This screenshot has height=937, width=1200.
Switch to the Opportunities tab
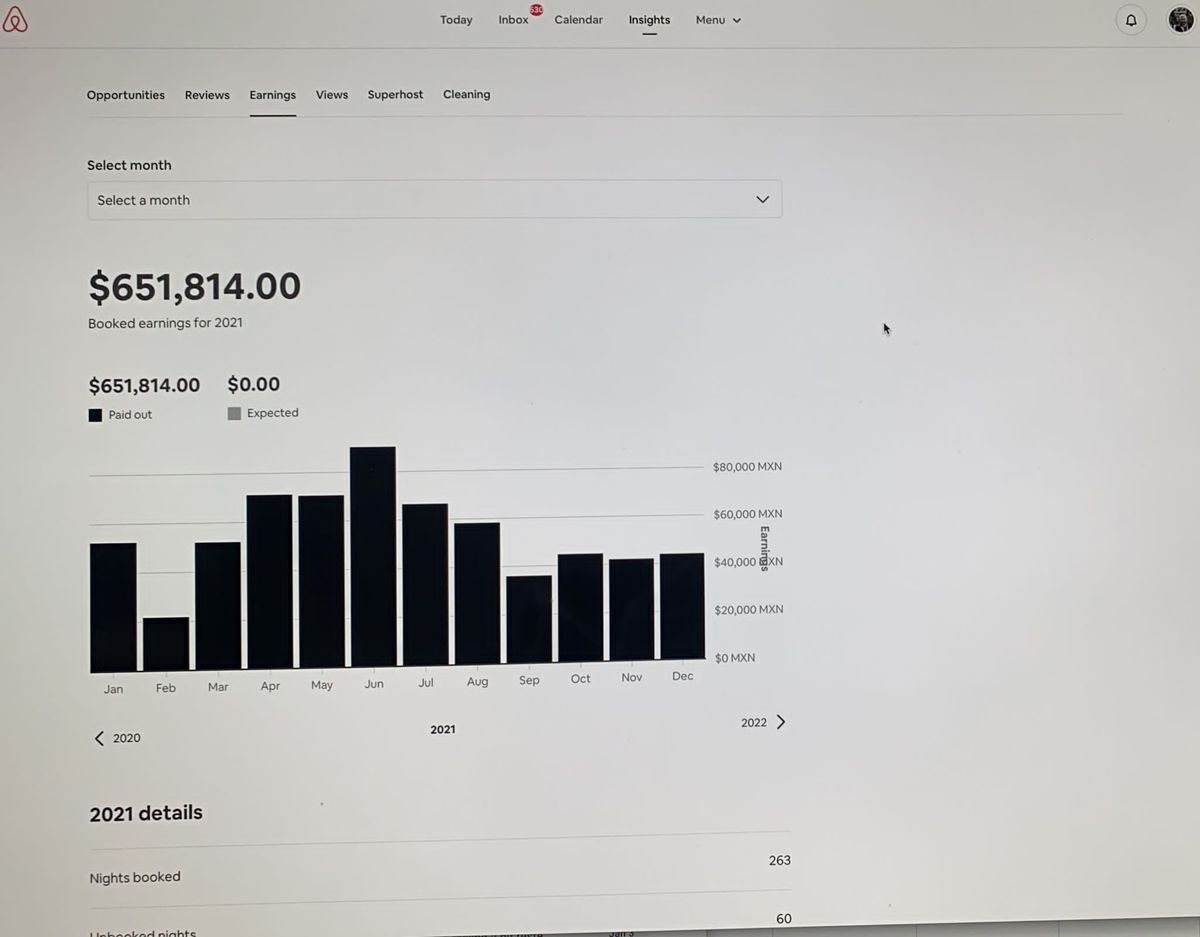(x=126, y=95)
